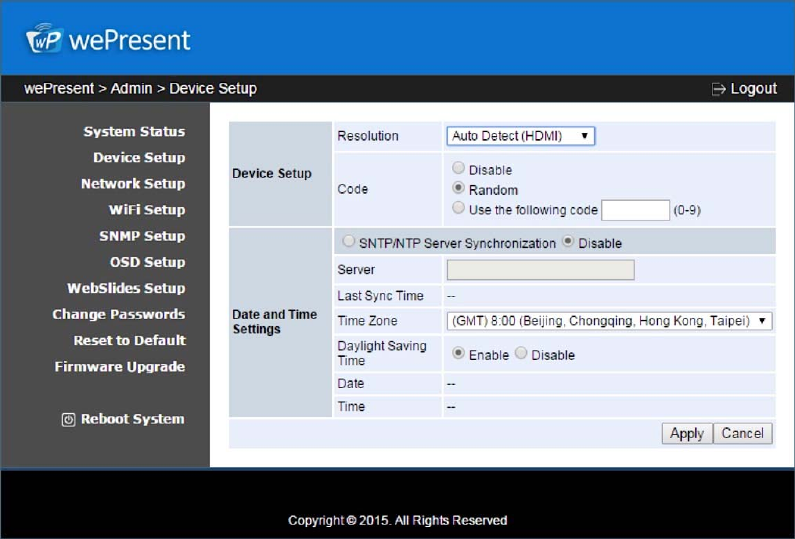Disable Daylight Saving Time
Image resolution: width=795 pixels, height=539 pixels.
click(521, 352)
